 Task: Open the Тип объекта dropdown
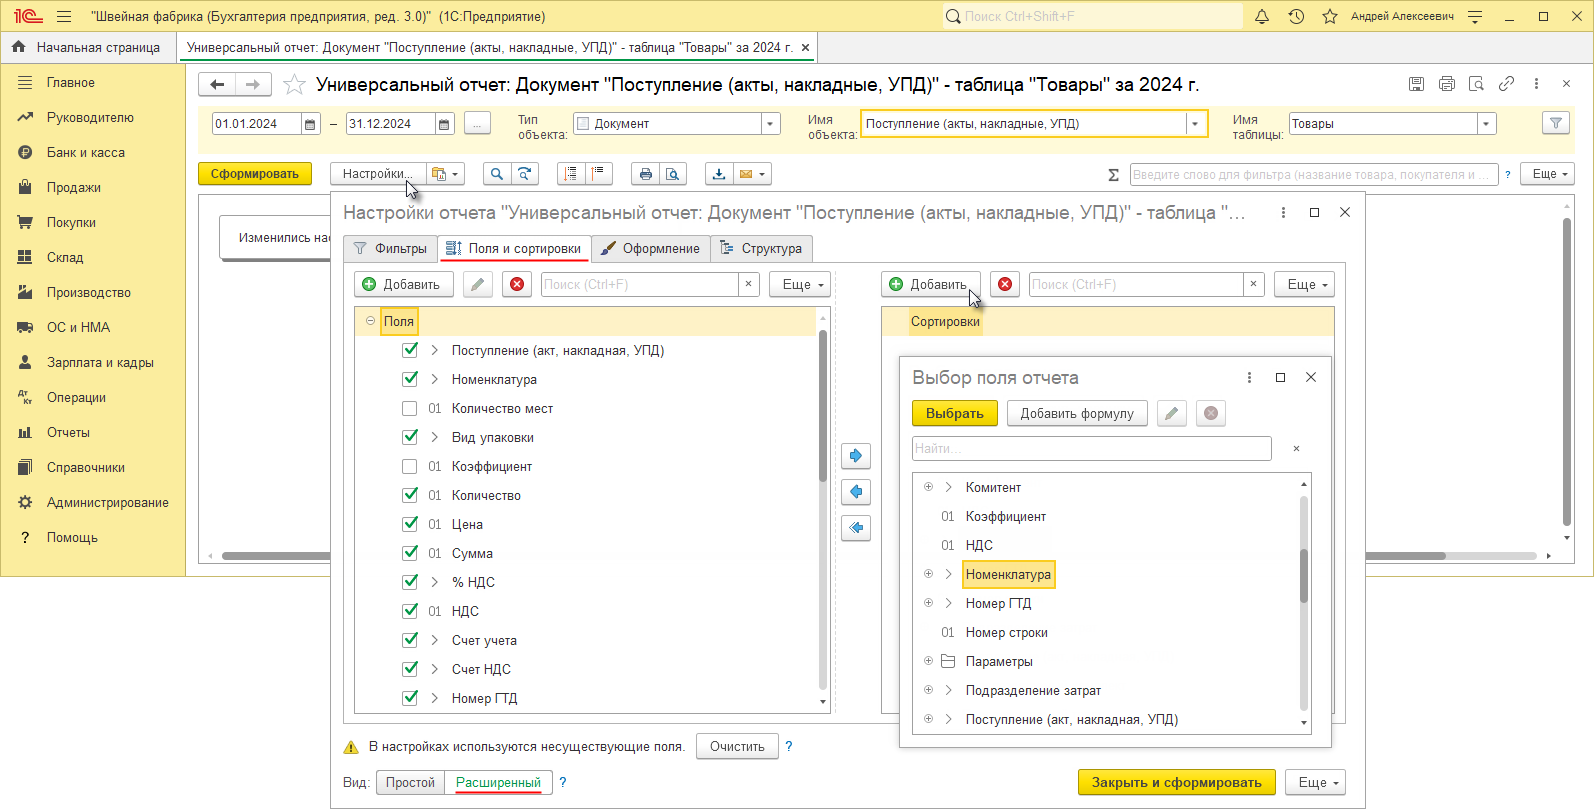click(770, 124)
